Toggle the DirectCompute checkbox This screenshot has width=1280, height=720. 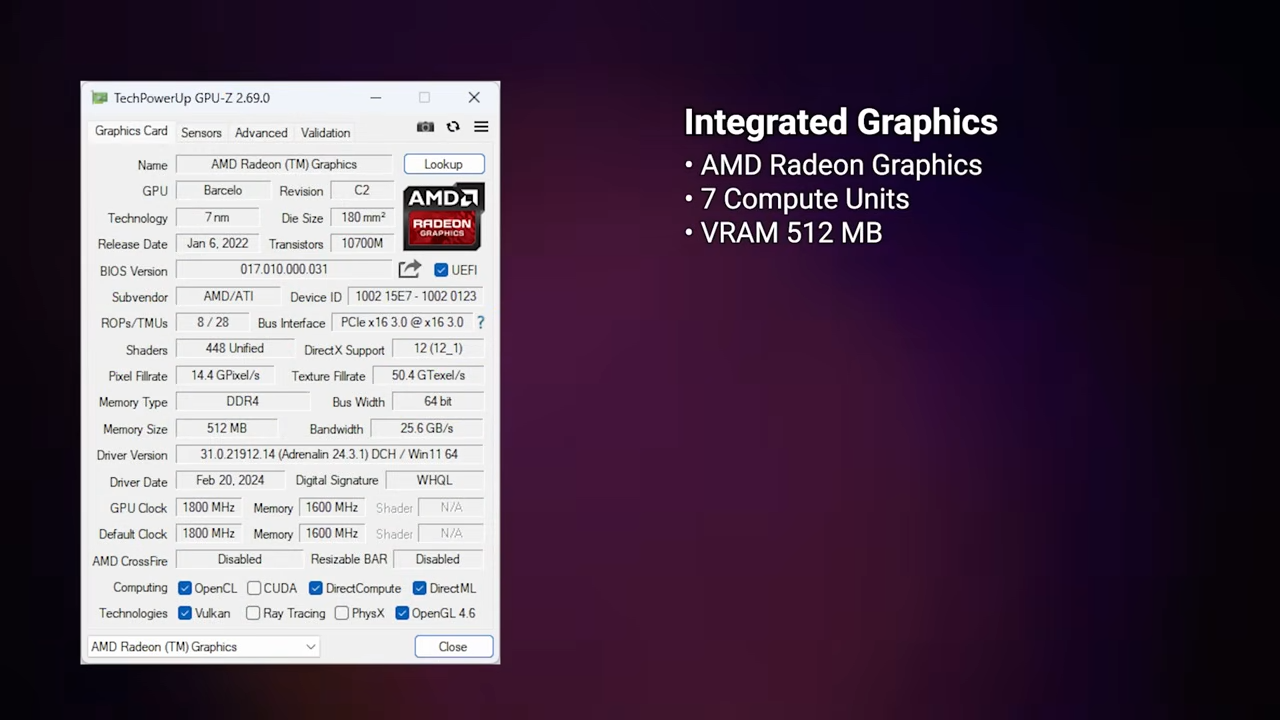pyautogui.click(x=315, y=588)
